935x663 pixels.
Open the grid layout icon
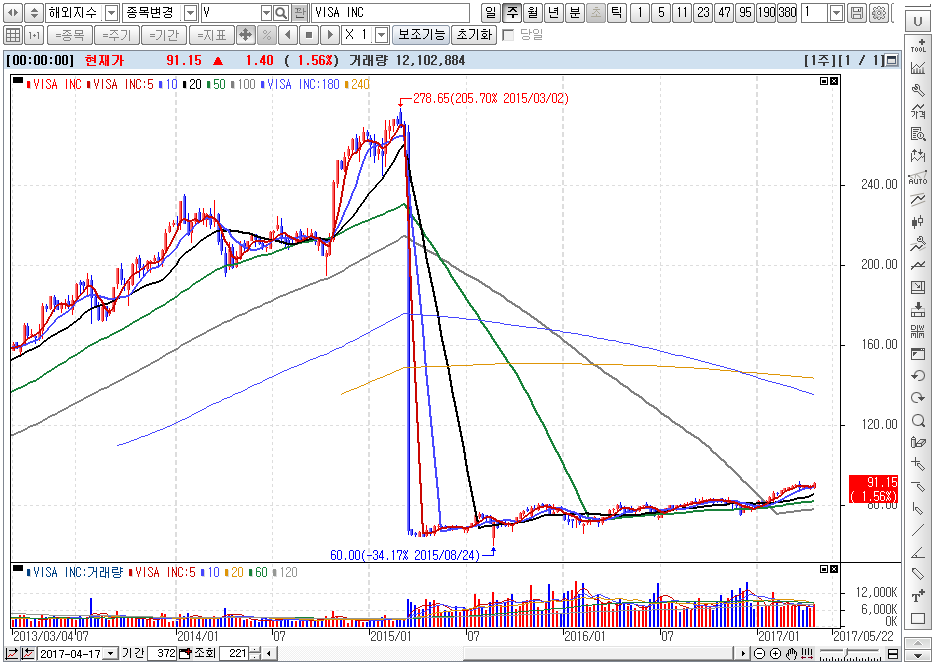(13, 35)
